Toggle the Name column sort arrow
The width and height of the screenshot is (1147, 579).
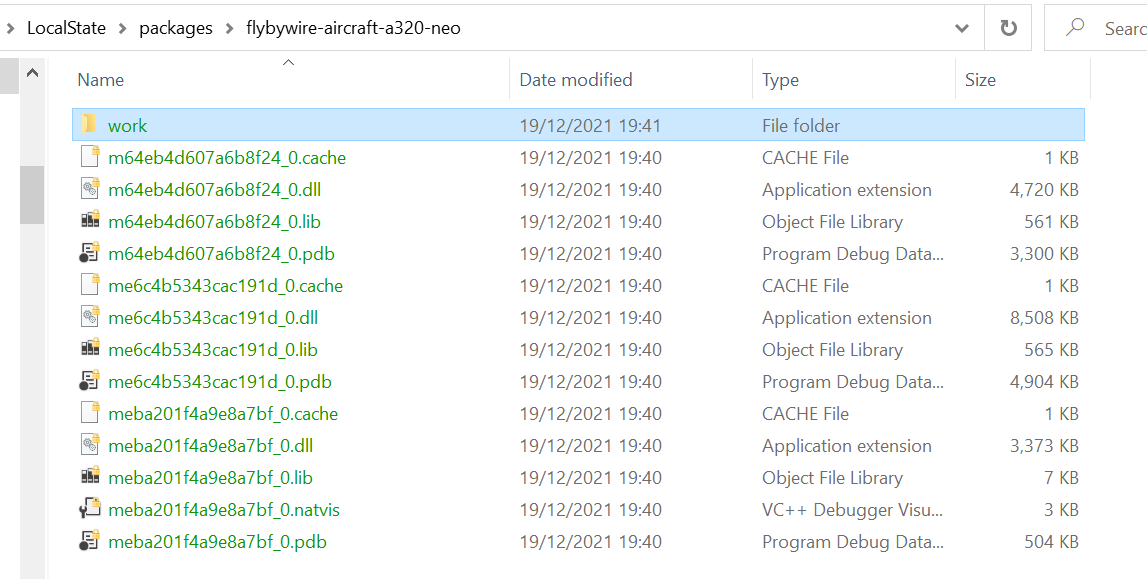[289, 61]
